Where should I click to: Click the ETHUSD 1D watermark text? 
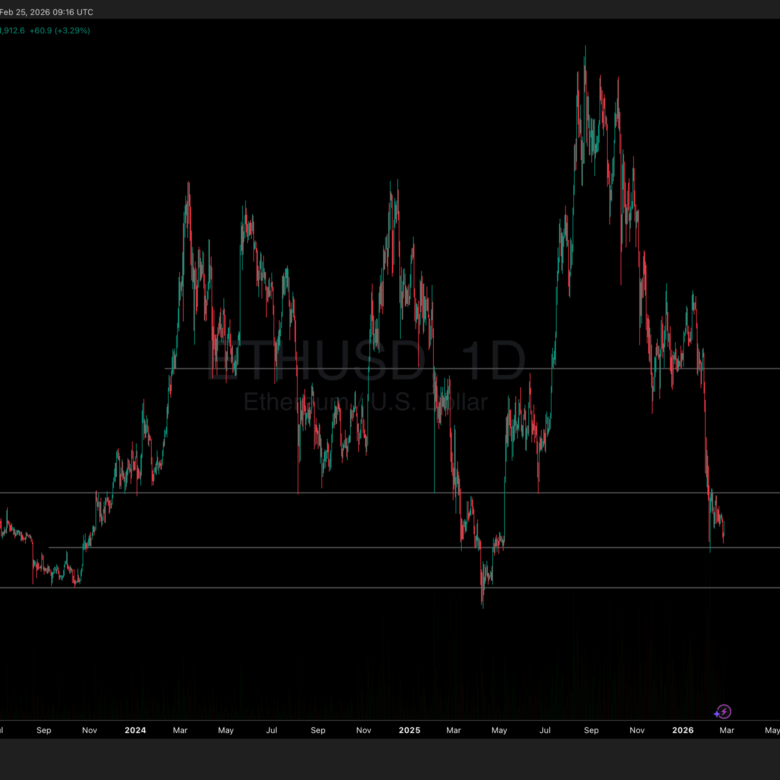click(366, 362)
